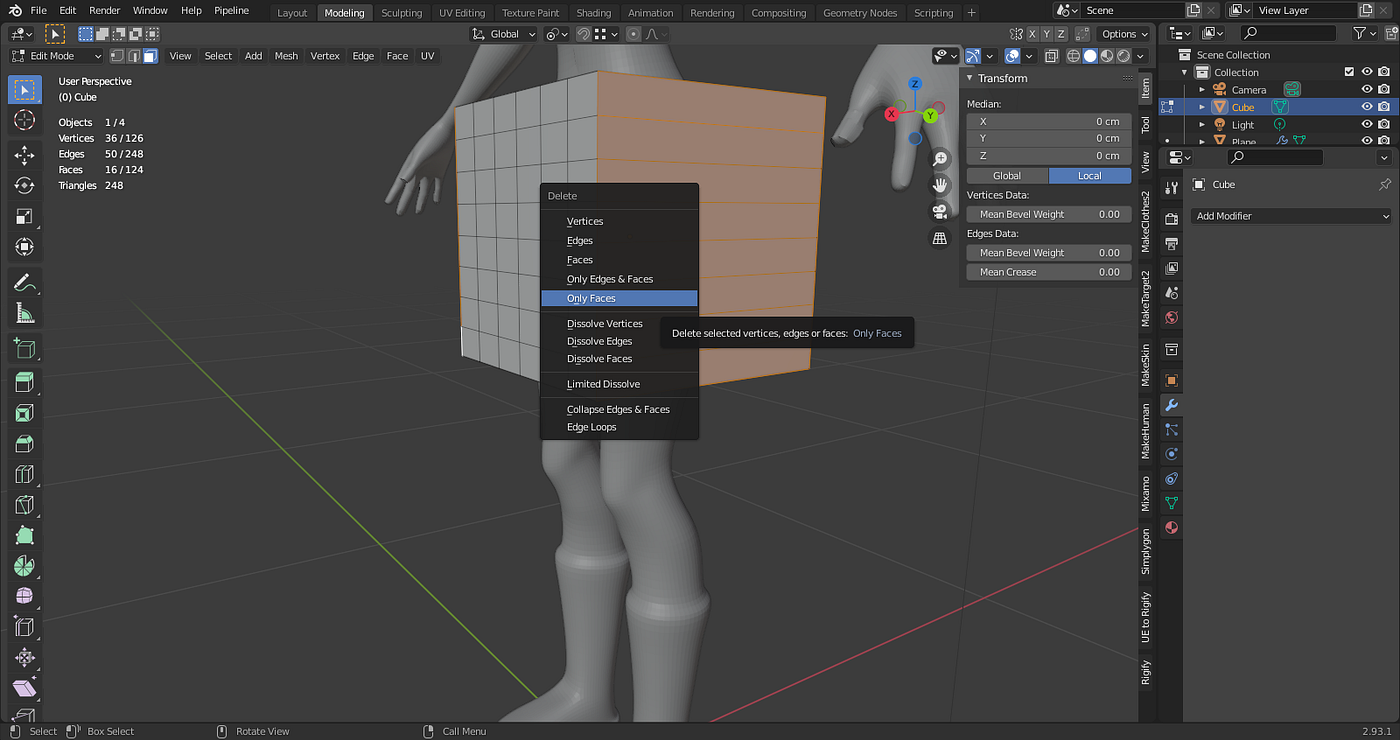Add a new workspace with plus button

(x=971, y=13)
